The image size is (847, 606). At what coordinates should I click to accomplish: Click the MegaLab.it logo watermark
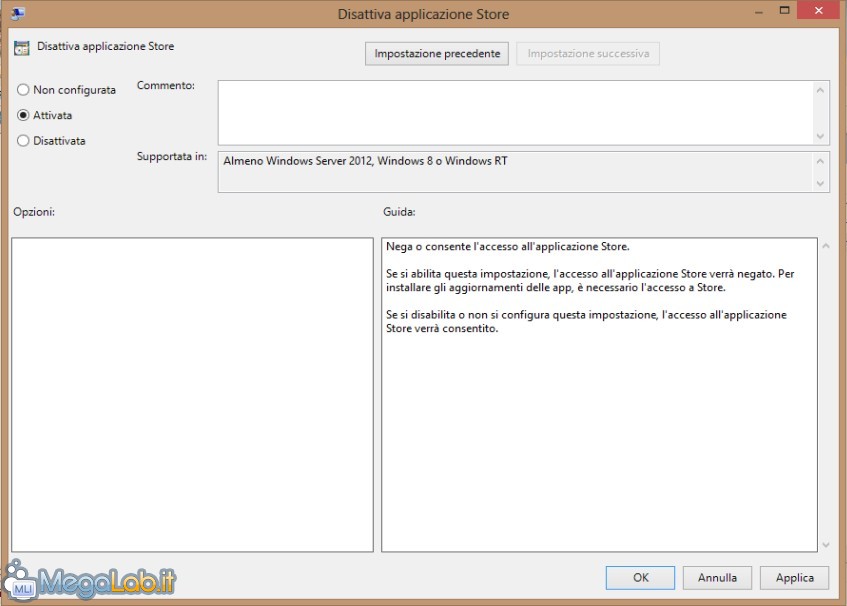click(x=90, y=580)
